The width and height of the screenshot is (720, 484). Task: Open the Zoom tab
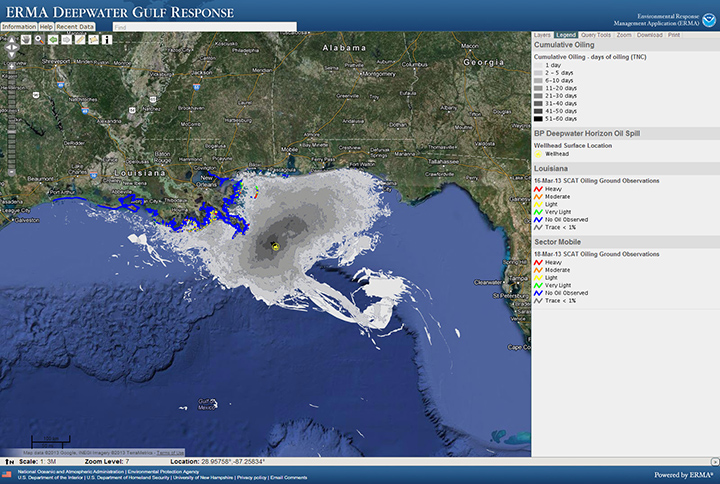pos(624,35)
